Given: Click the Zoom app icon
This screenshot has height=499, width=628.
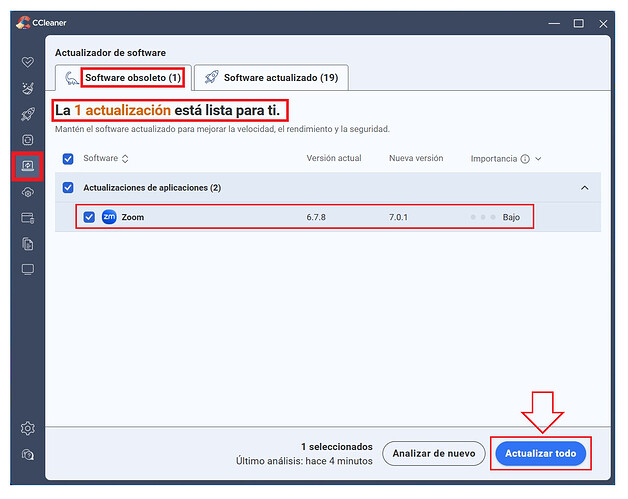Looking at the screenshot, I should (109, 217).
